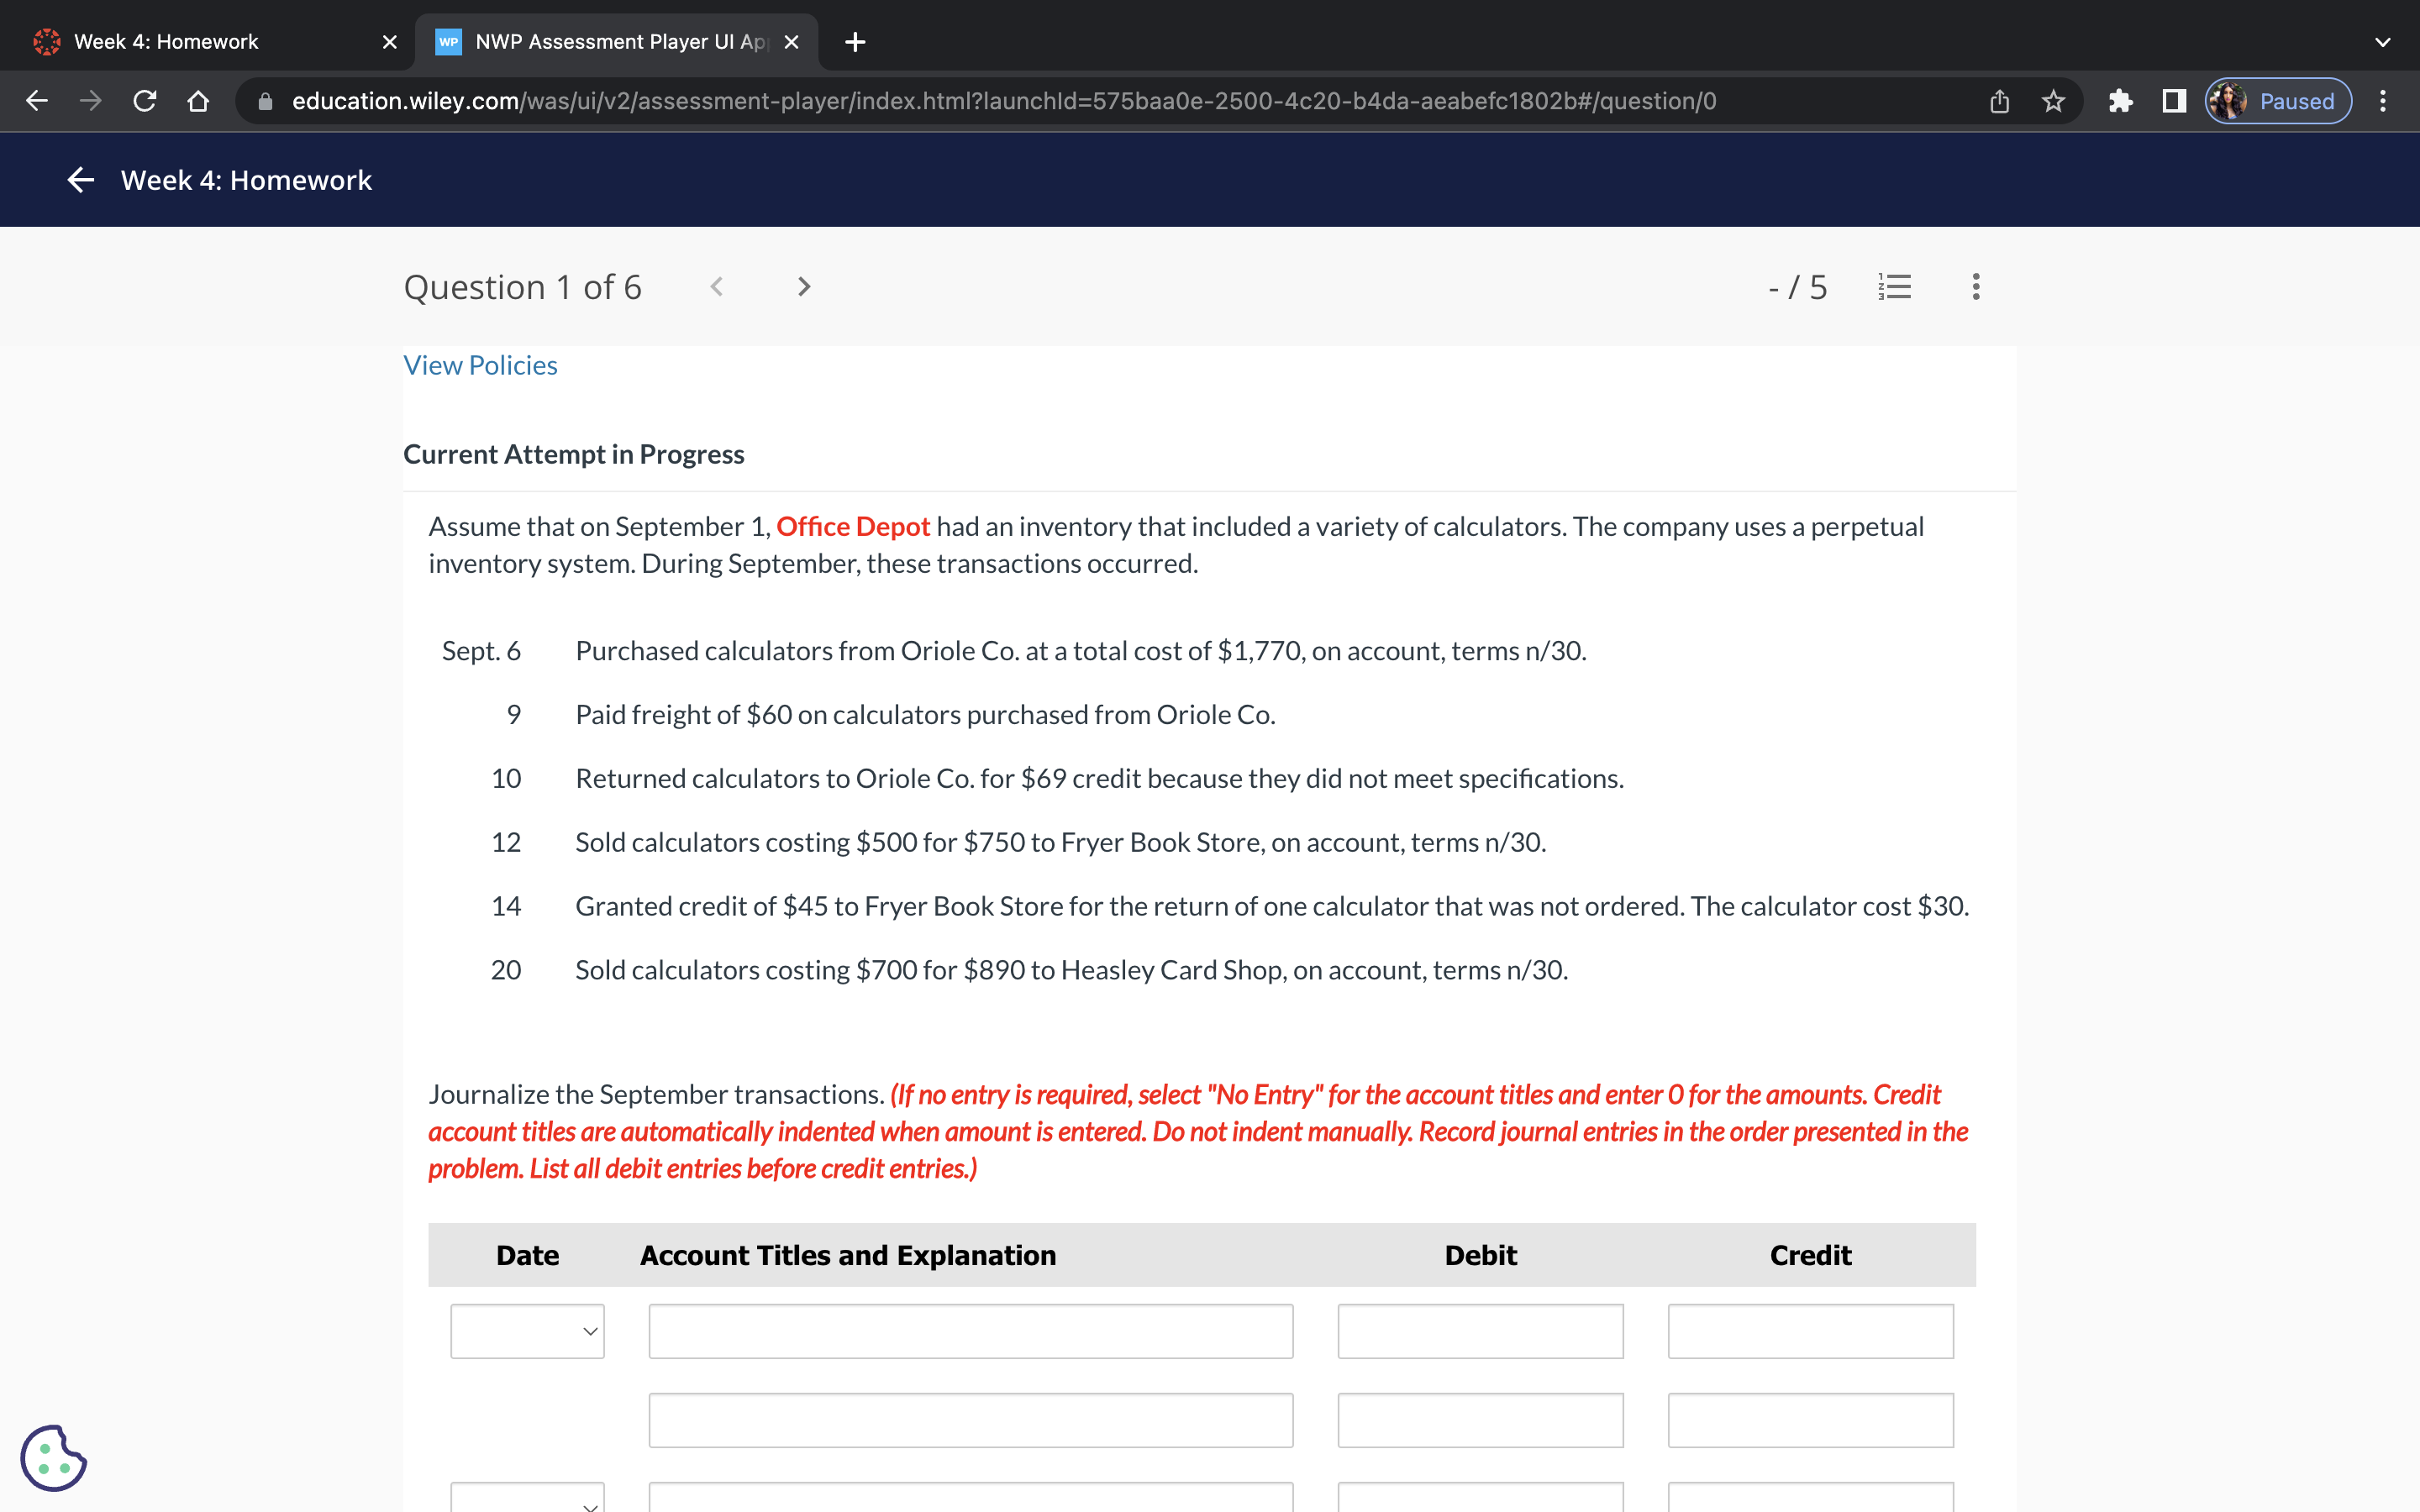Go to next question with right chevron
Viewport: 2420px width, 1512px height.
point(803,287)
